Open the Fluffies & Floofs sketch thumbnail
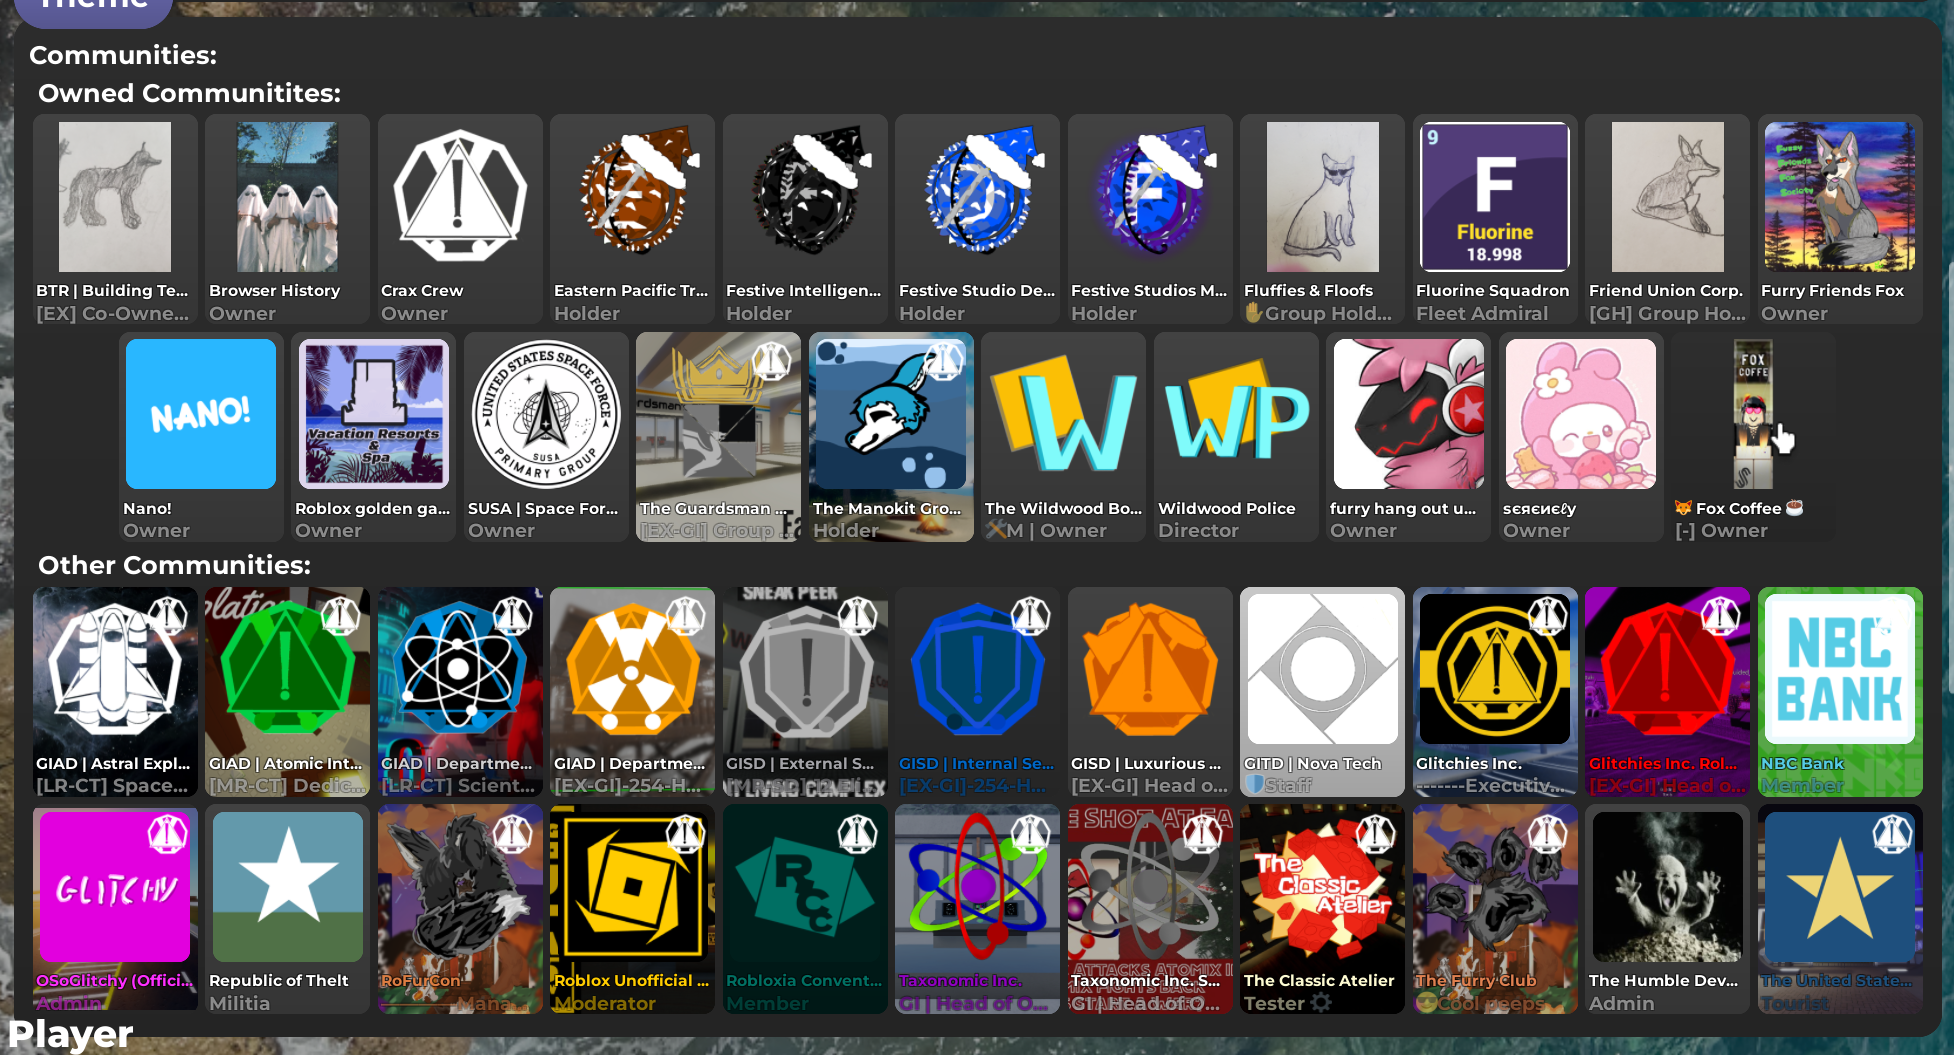Screen dimensions: 1954x1055 click(1322, 197)
